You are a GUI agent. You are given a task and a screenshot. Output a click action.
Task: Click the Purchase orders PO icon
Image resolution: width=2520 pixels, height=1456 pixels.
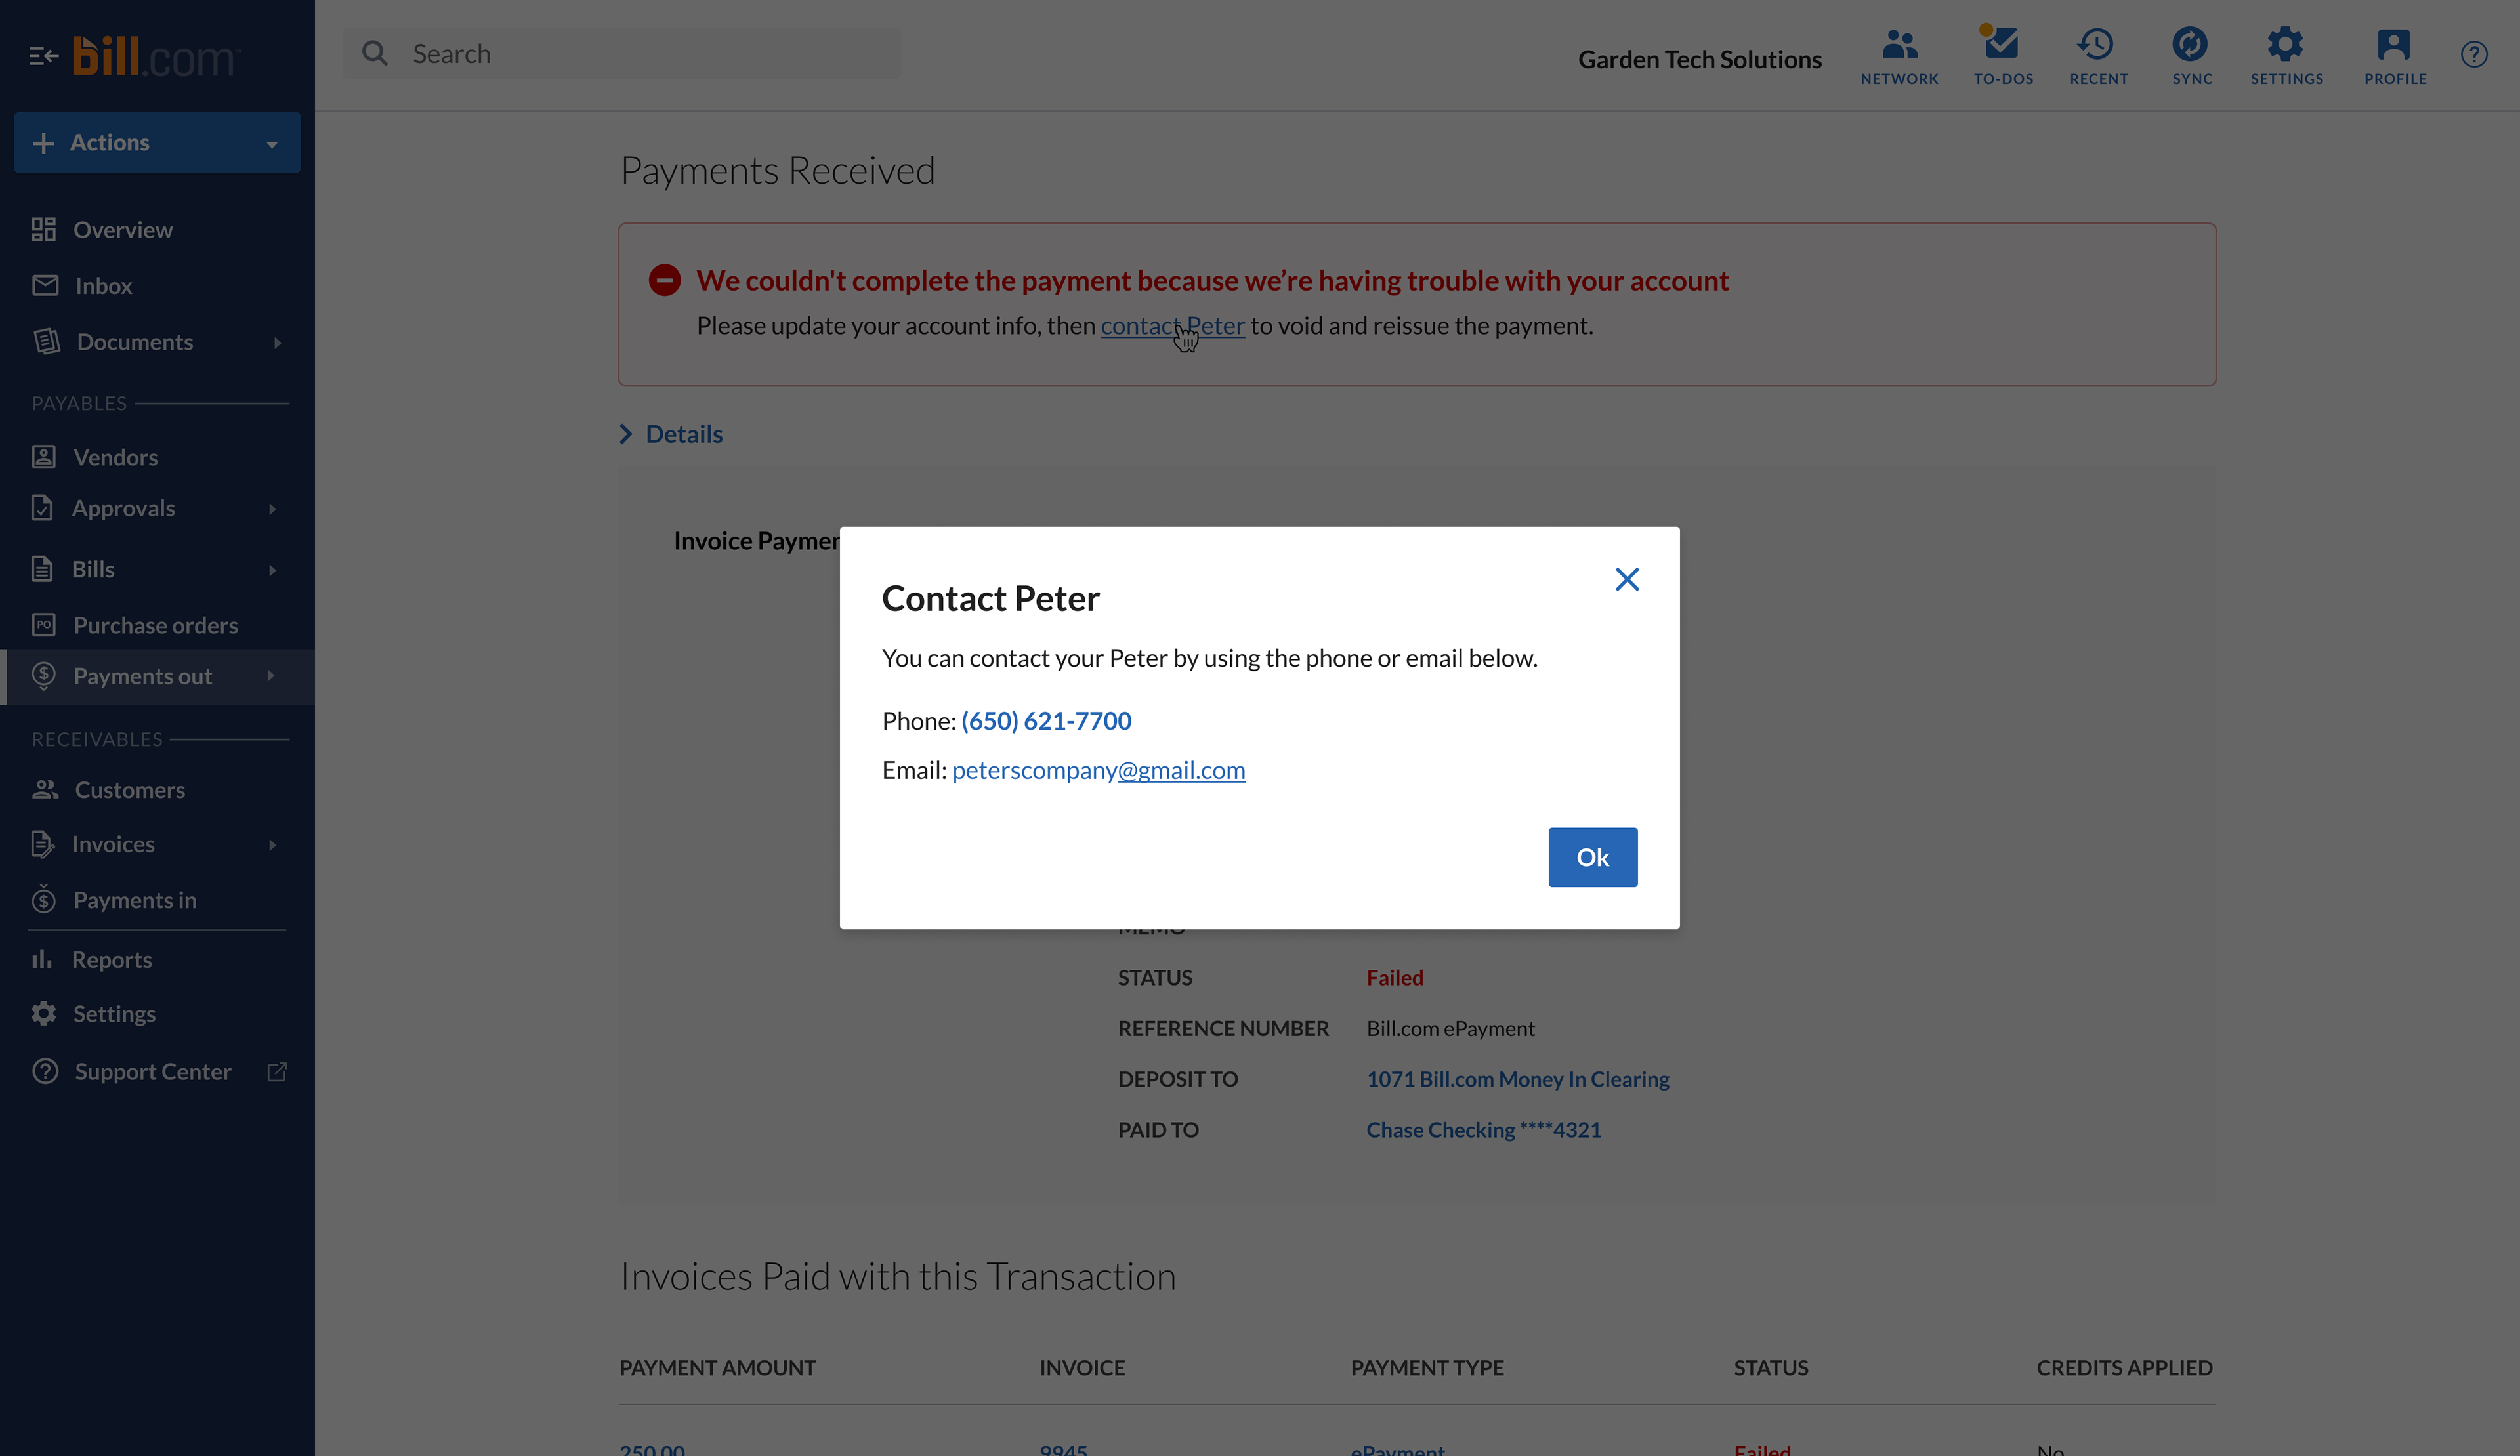(x=43, y=625)
